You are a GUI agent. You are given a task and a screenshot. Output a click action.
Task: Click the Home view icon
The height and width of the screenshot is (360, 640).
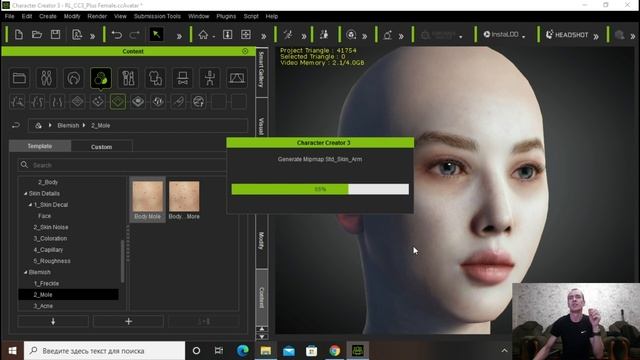click(x=203, y=35)
